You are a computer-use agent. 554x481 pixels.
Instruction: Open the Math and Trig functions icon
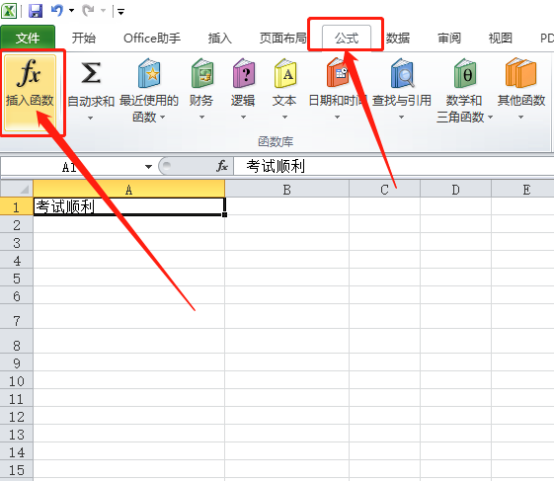[x=464, y=73]
